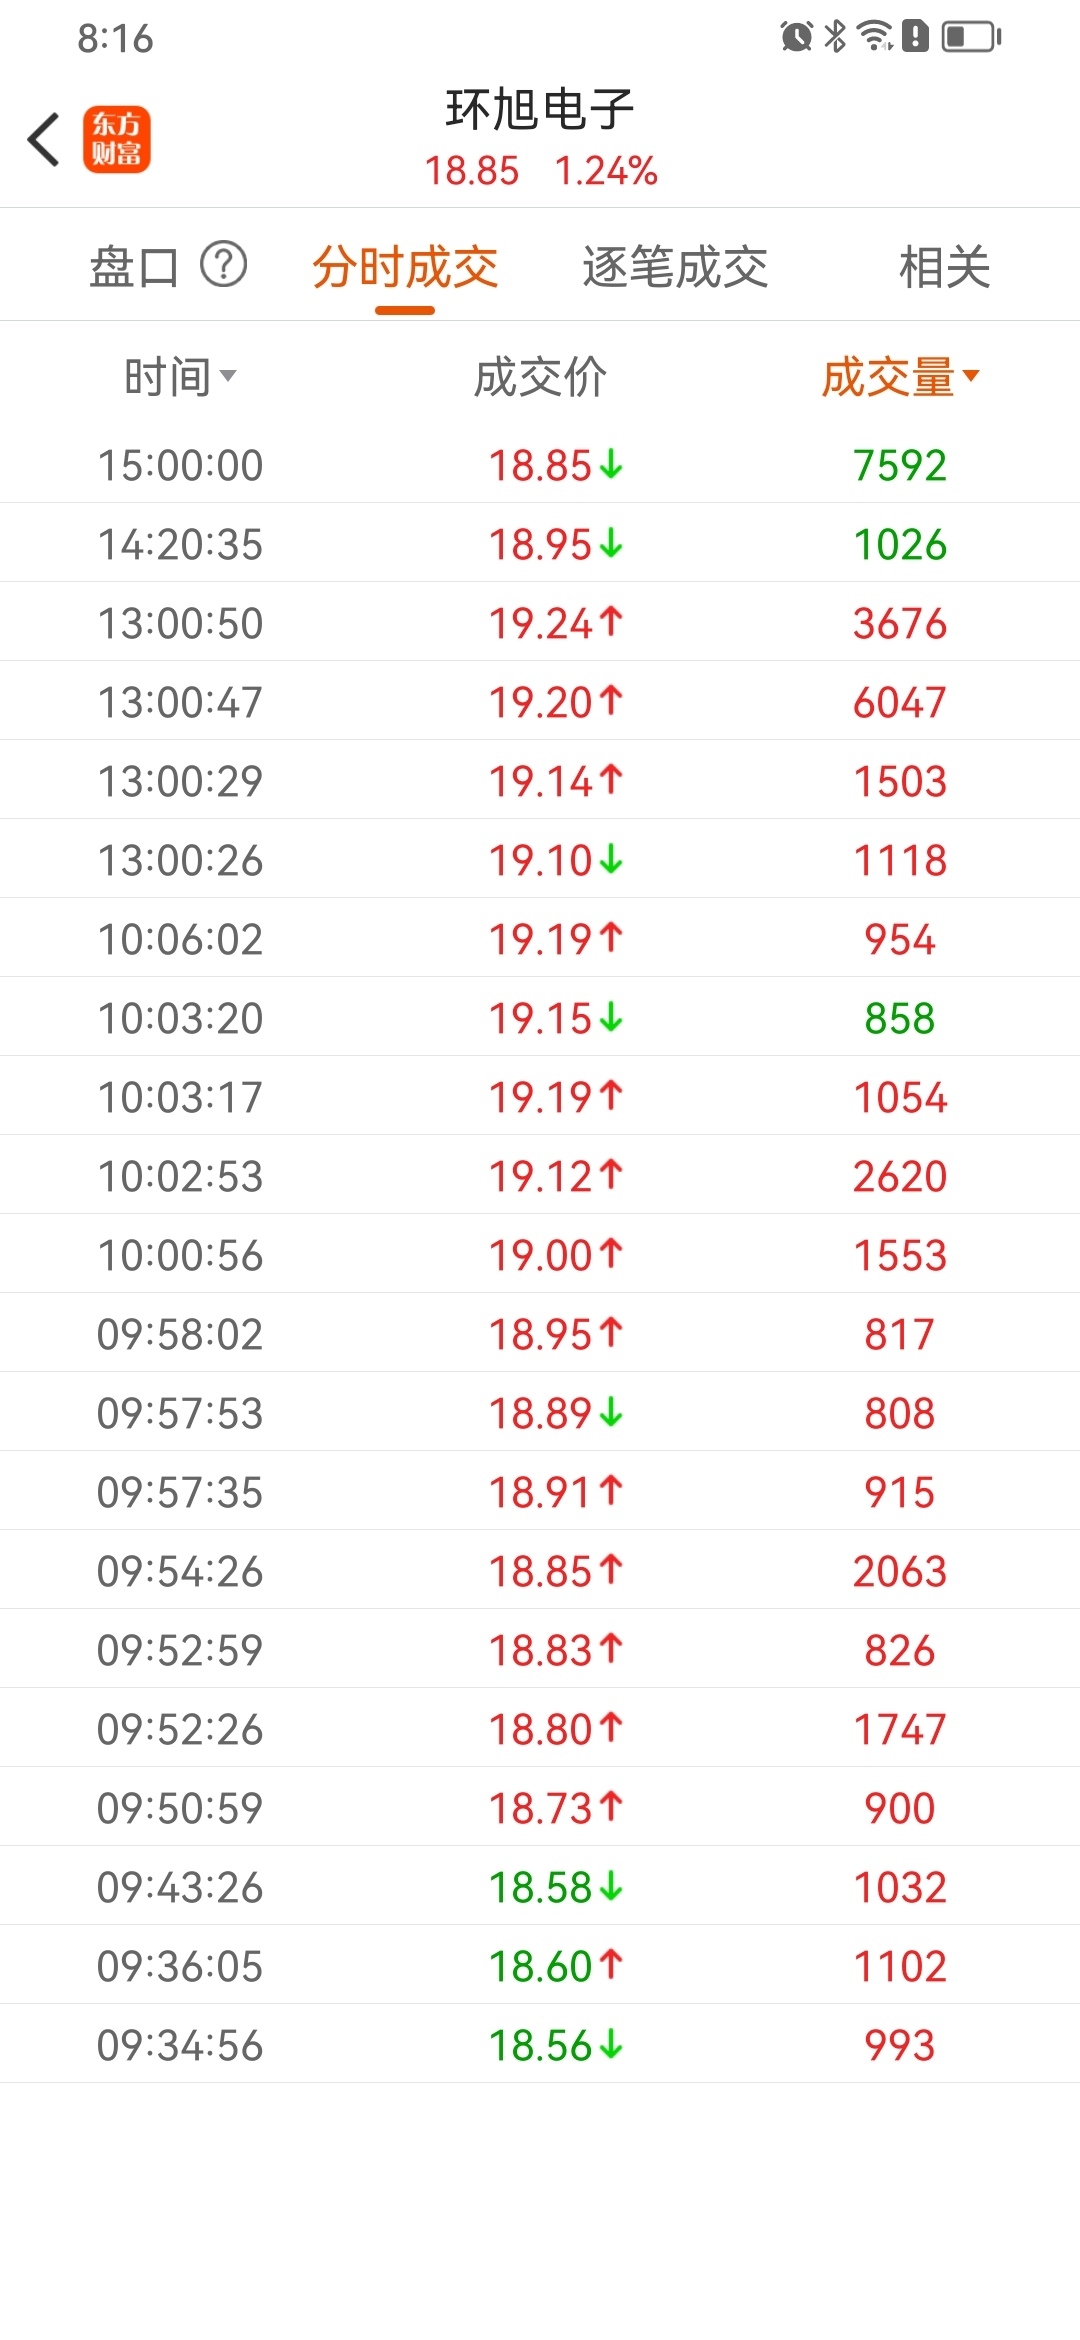Image resolution: width=1080 pixels, height=2340 pixels.
Task: Tap the 环旭电子 stock title
Action: (x=540, y=110)
